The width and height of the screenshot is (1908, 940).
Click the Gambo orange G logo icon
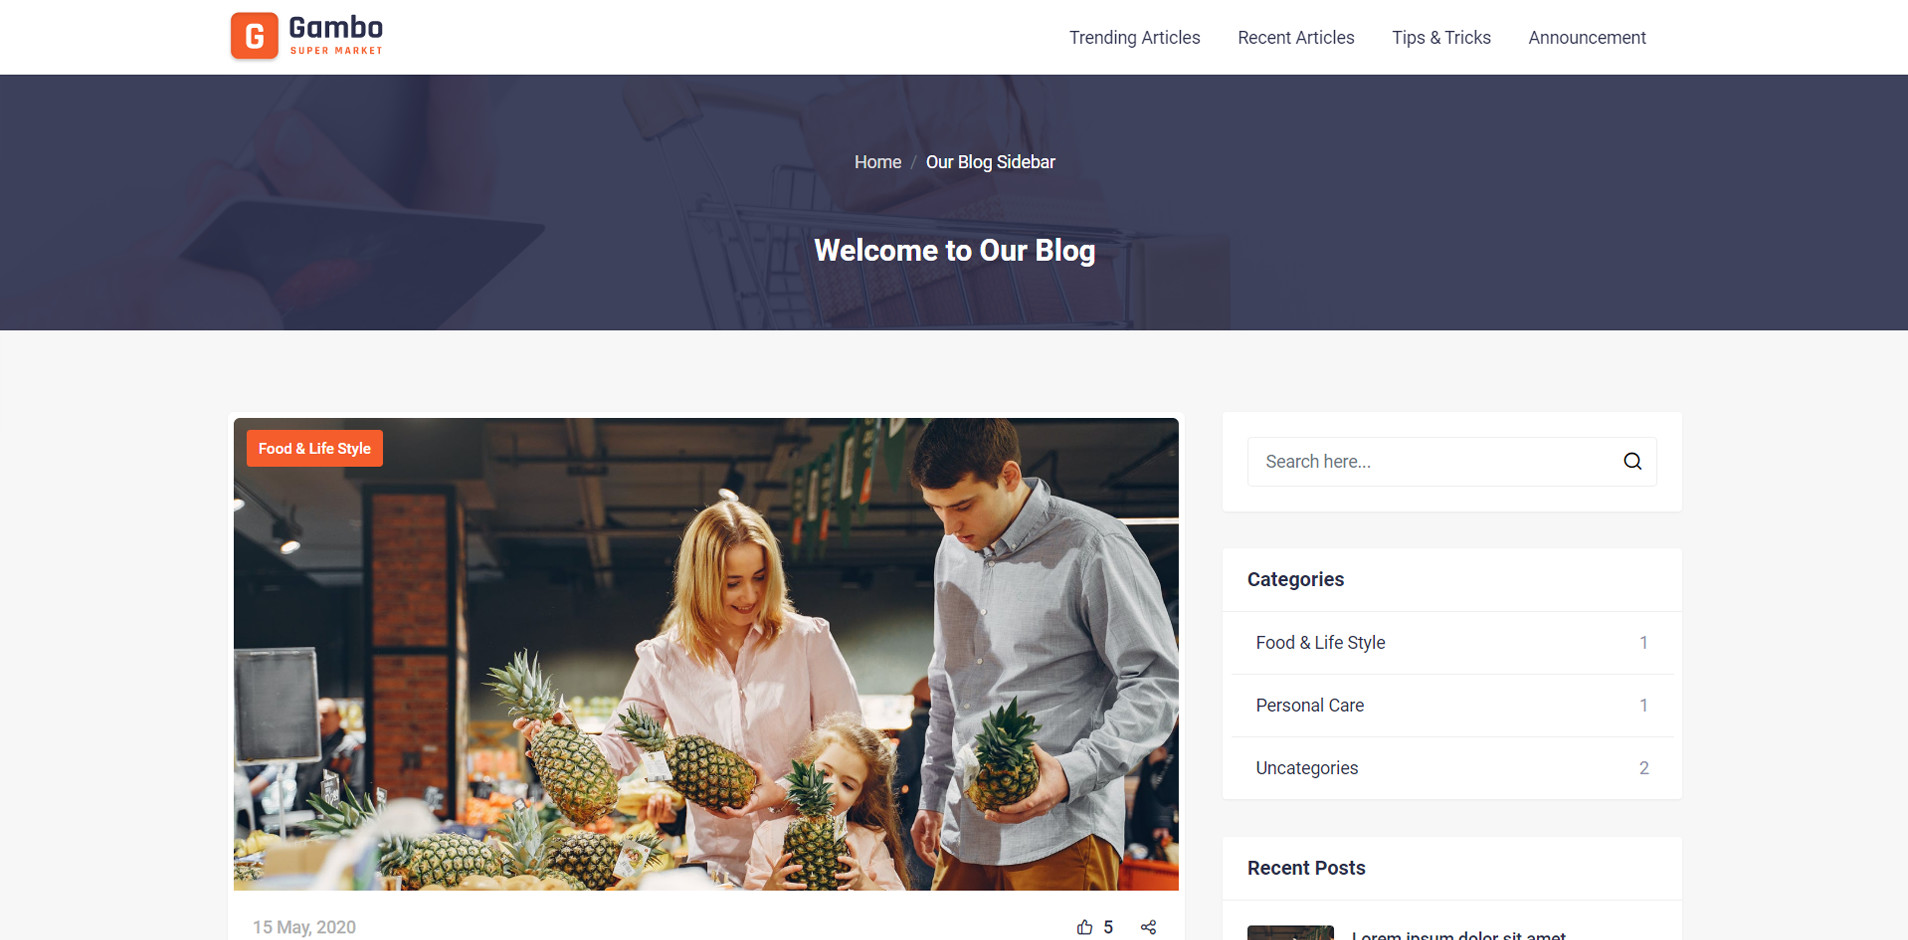tap(254, 36)
